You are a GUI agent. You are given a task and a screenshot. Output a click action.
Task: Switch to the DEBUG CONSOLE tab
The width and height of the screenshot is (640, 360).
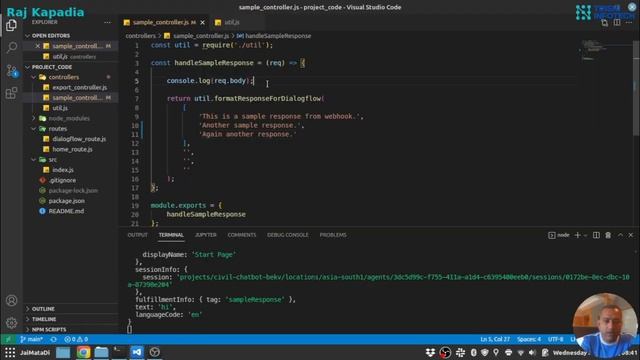[x=288, y=235]
